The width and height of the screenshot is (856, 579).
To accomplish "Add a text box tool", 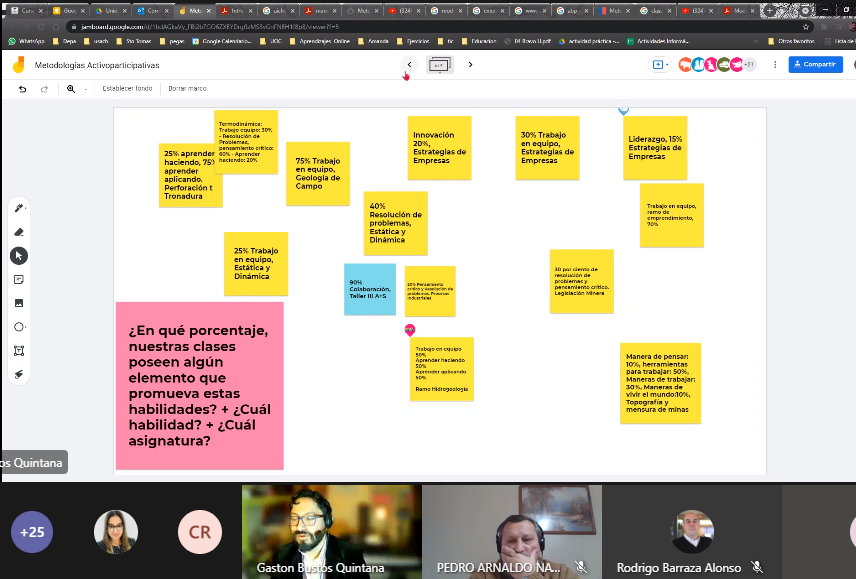I will pyautogui.click(x=19, y=350).
